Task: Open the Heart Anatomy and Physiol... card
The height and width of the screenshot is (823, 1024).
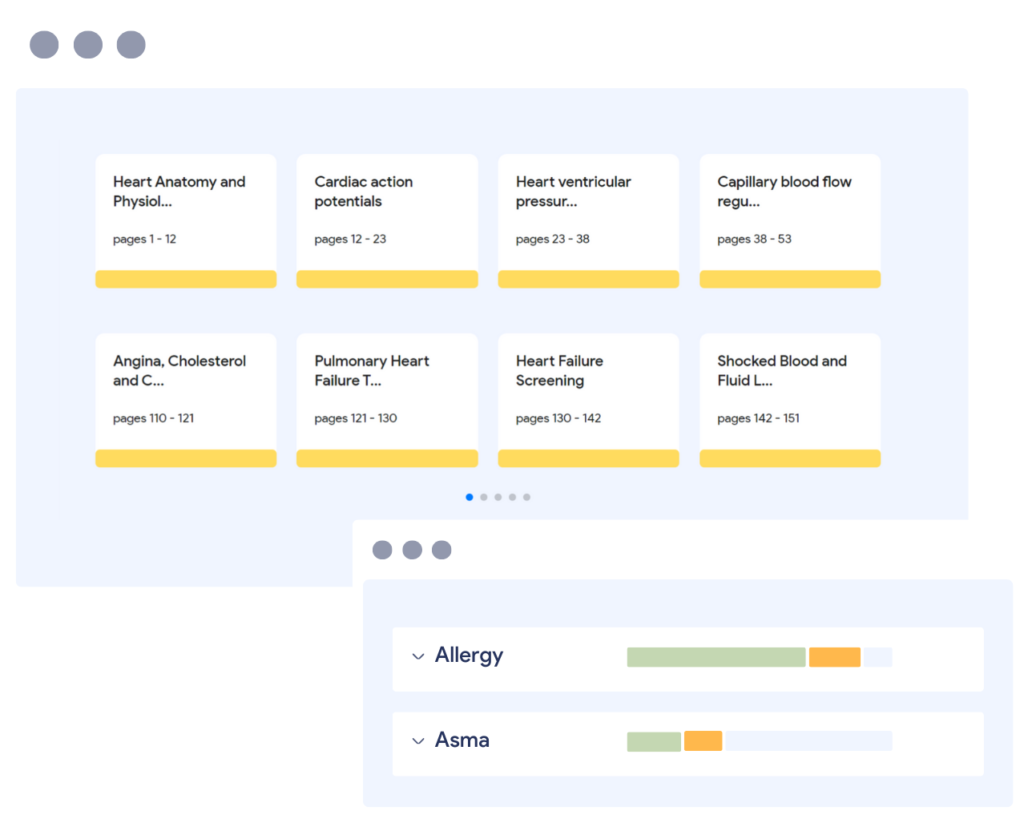Action: 186,210
